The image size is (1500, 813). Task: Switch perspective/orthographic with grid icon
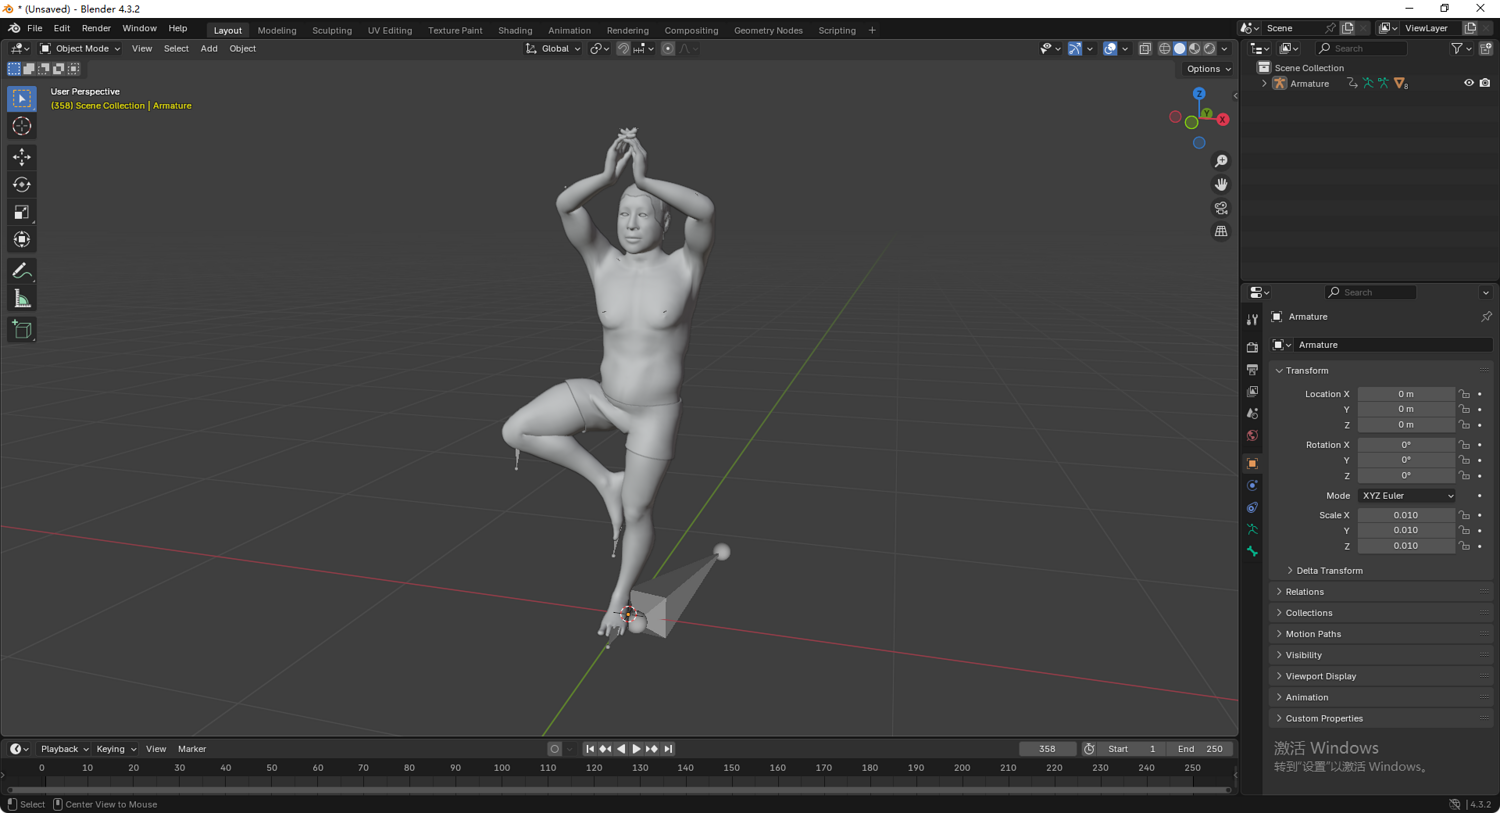[1221, 231]
